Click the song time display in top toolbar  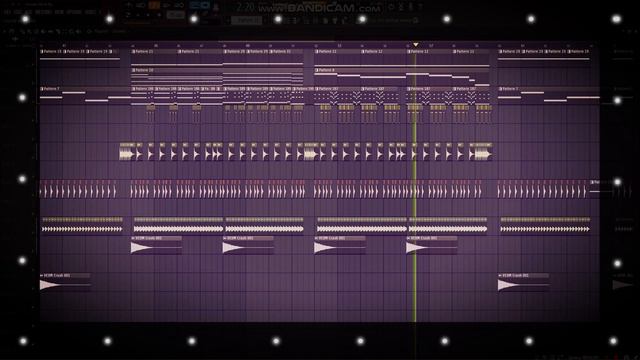click(246, 7)
